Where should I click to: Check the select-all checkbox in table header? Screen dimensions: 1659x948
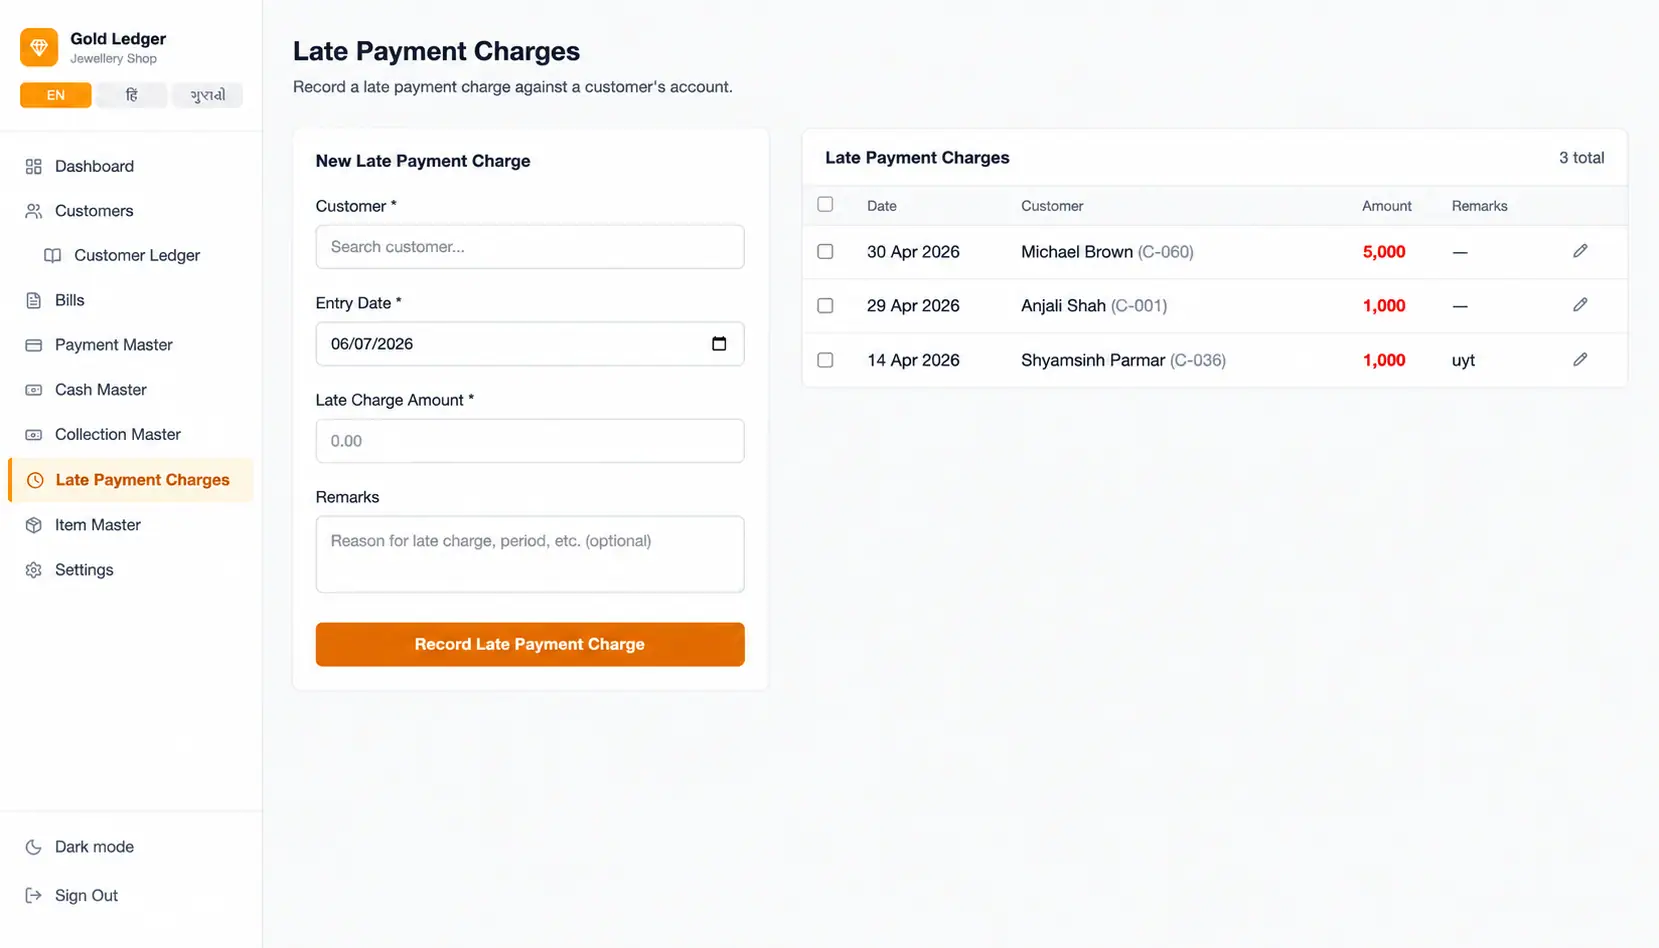pos(825,204)
